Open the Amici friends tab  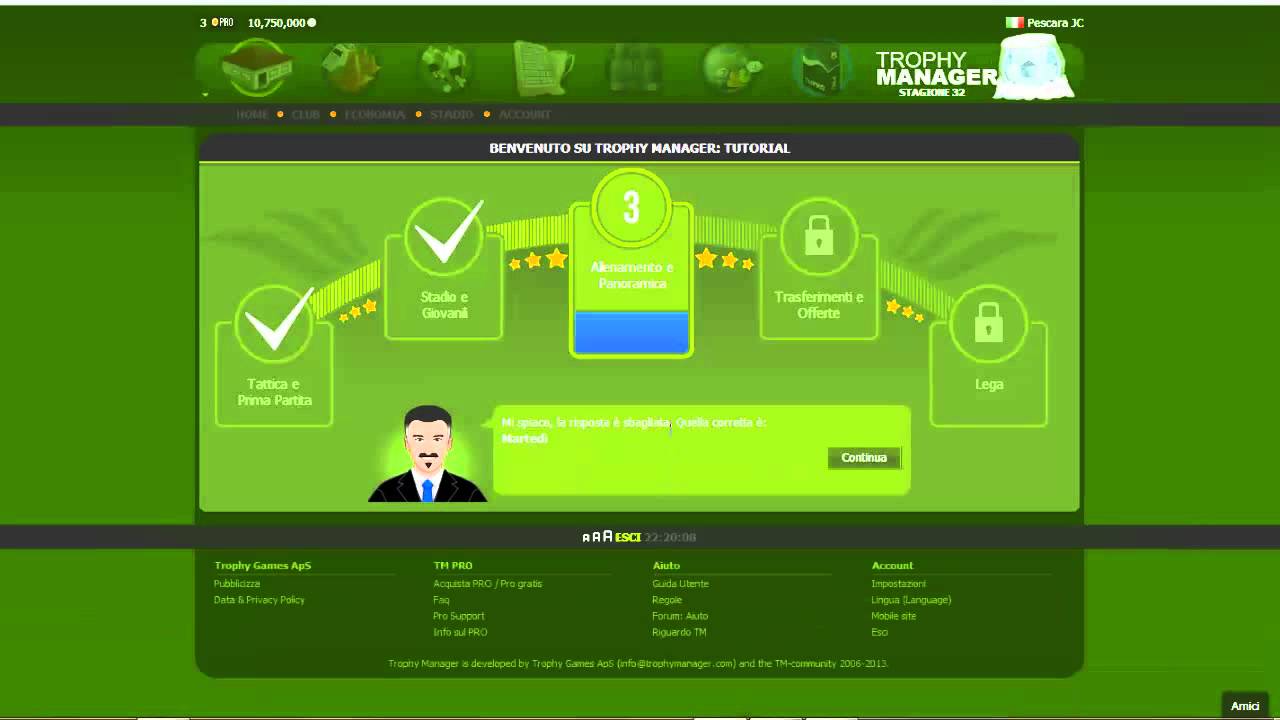(x=1245, y=706)
